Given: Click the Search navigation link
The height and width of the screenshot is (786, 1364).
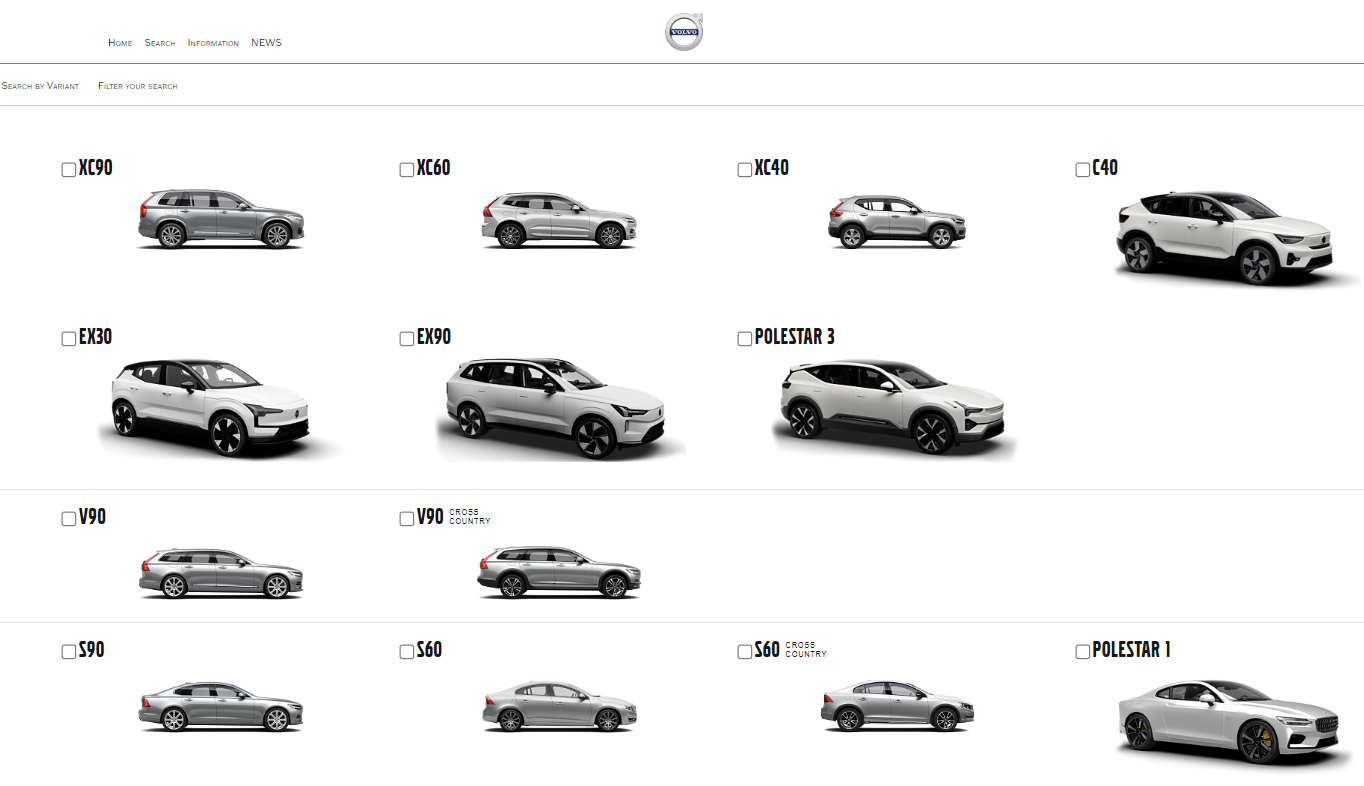Looking at the screenshot, I should (x=160, y=43).
